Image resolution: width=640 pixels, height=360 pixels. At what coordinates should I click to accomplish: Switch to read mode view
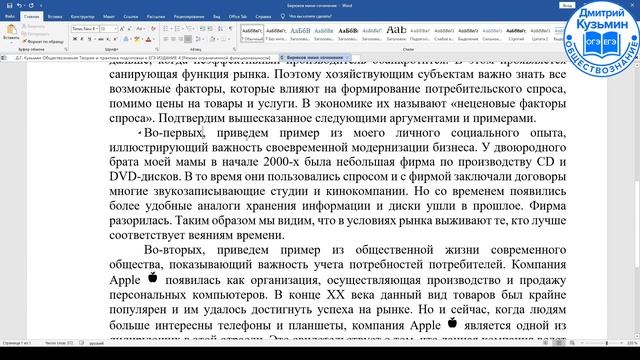[x=546, y=343]
